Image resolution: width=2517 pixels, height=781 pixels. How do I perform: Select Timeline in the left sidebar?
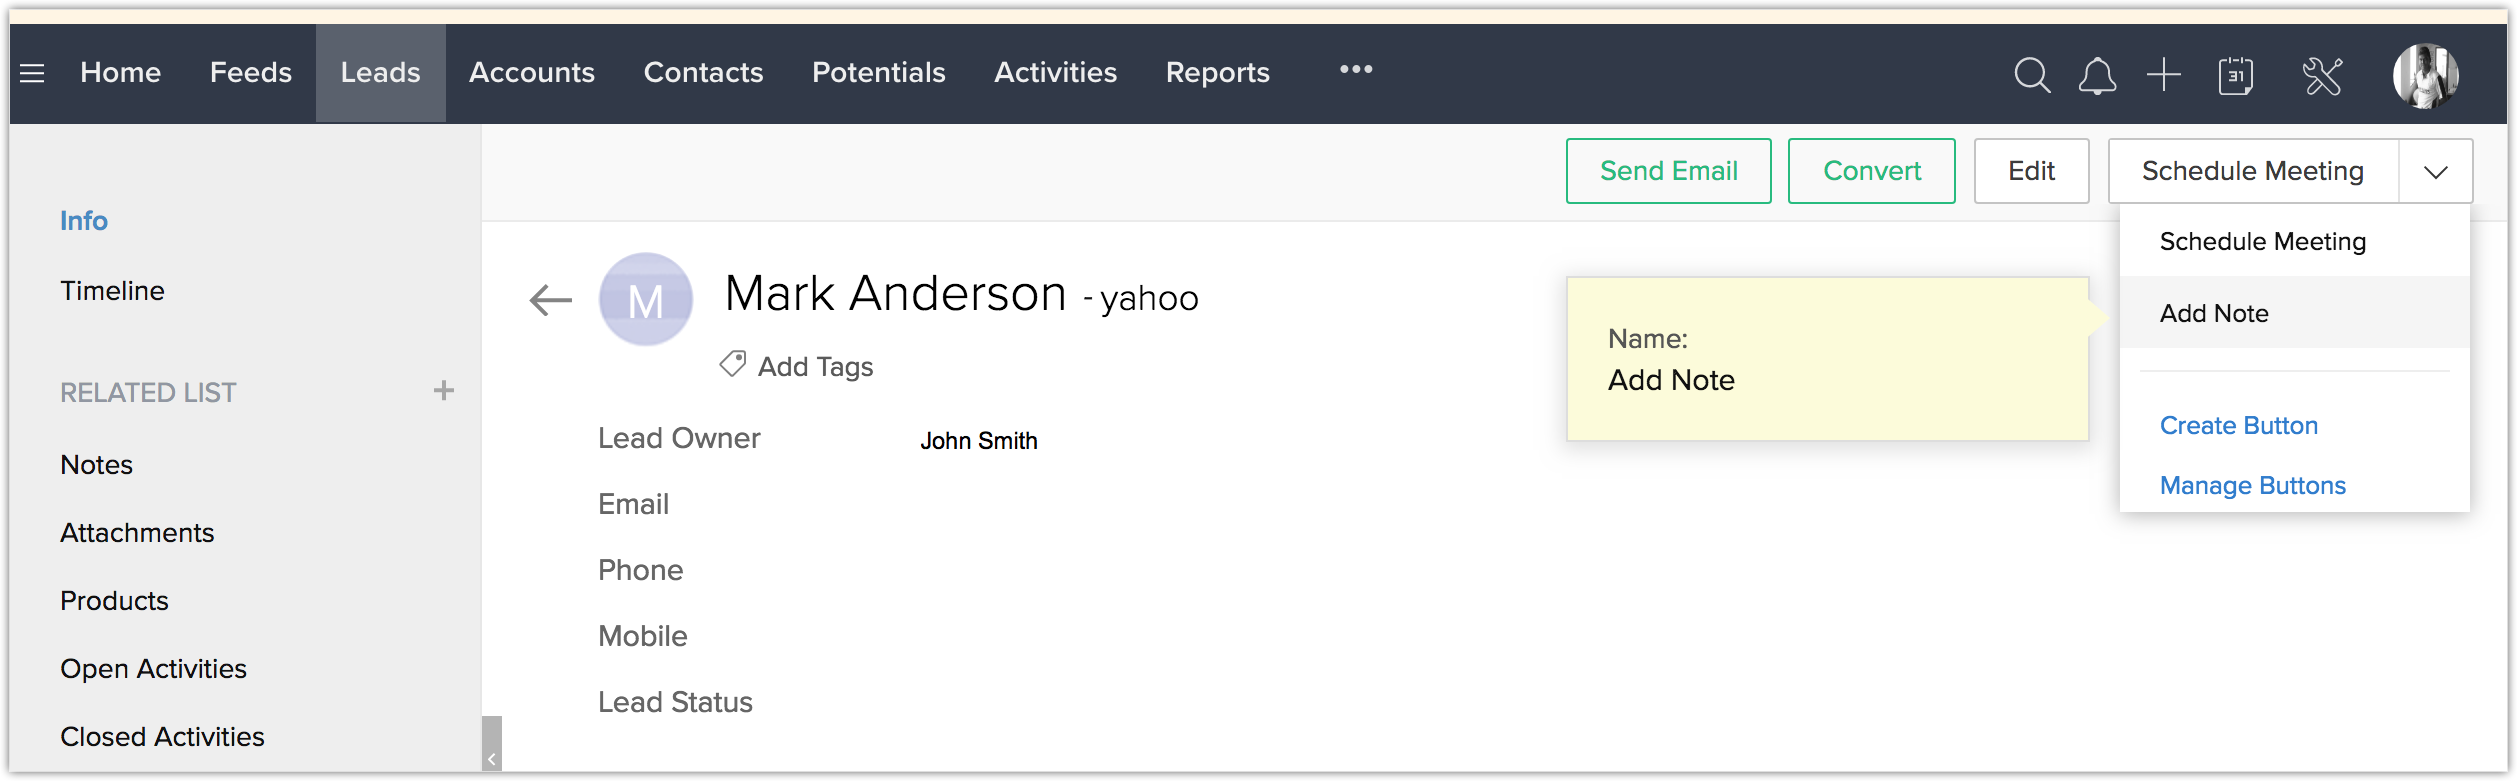[x=112, y=291]
